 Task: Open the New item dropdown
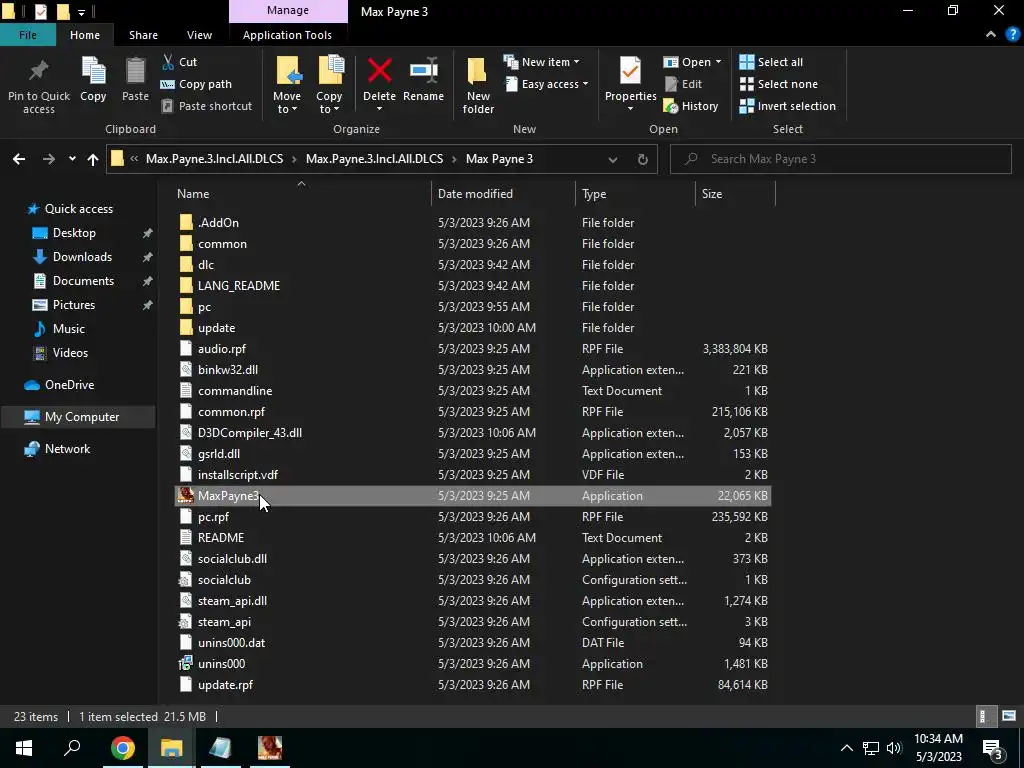pyautogui.click(x=541, y=62)
